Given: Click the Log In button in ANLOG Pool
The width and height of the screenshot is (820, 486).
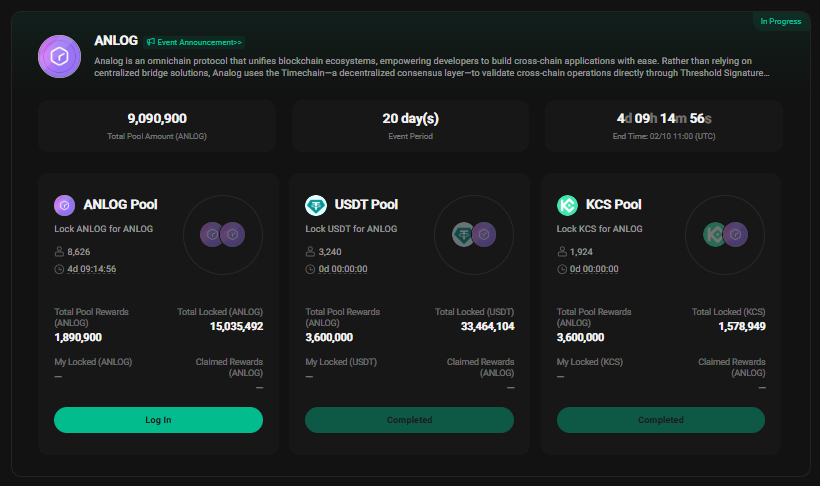Looking at the screenshot, I should 158,420.
